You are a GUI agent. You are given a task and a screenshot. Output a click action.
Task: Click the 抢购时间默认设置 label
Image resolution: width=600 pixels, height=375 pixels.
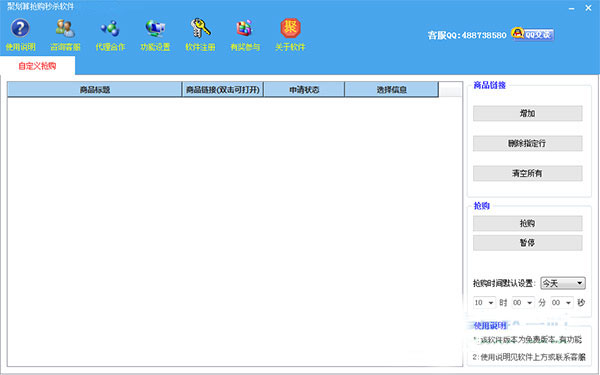click(505, 284)
